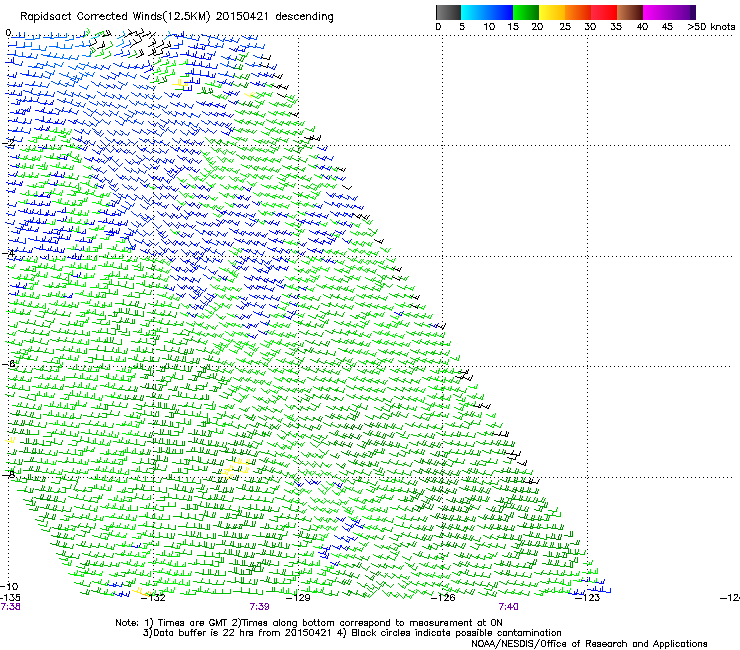
Task: Click the '-4' latitude axis label
Action: (x=8, y=253)
